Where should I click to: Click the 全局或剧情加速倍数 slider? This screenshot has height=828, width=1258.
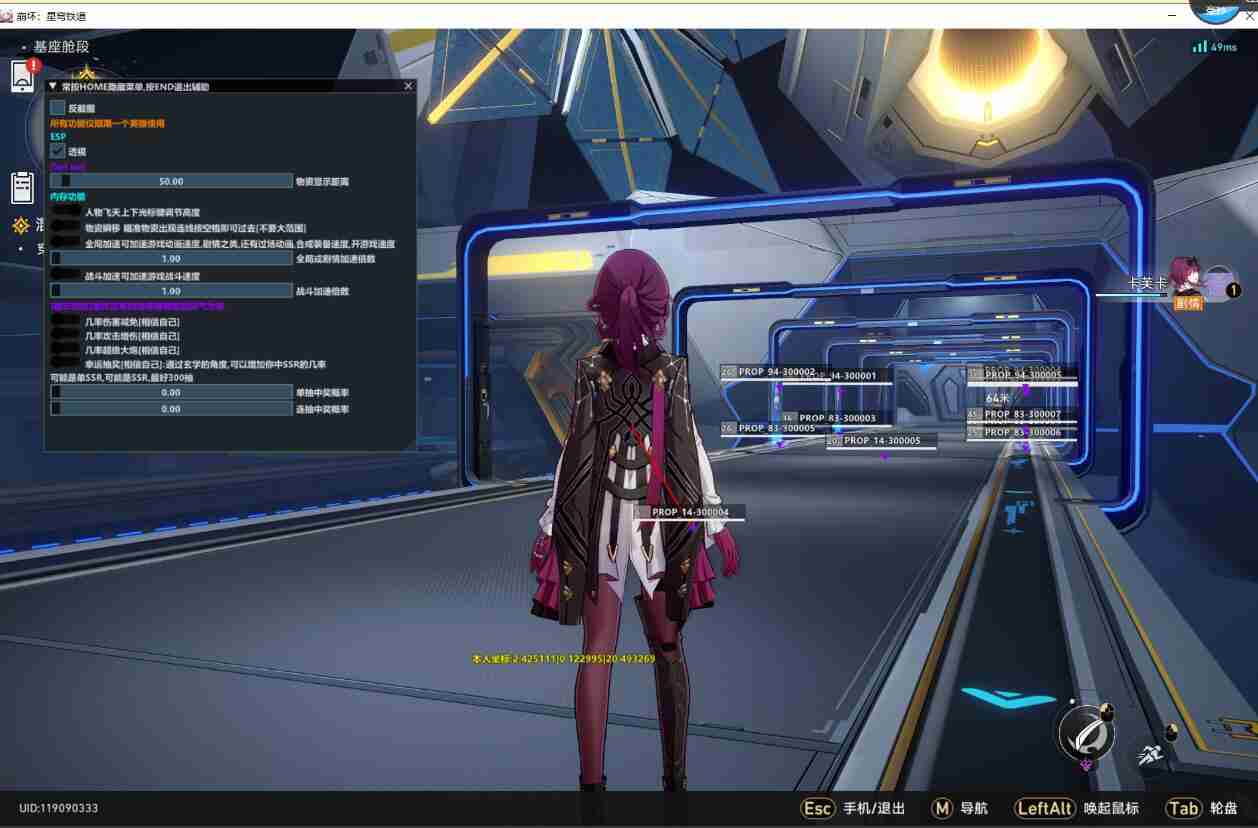171,258
